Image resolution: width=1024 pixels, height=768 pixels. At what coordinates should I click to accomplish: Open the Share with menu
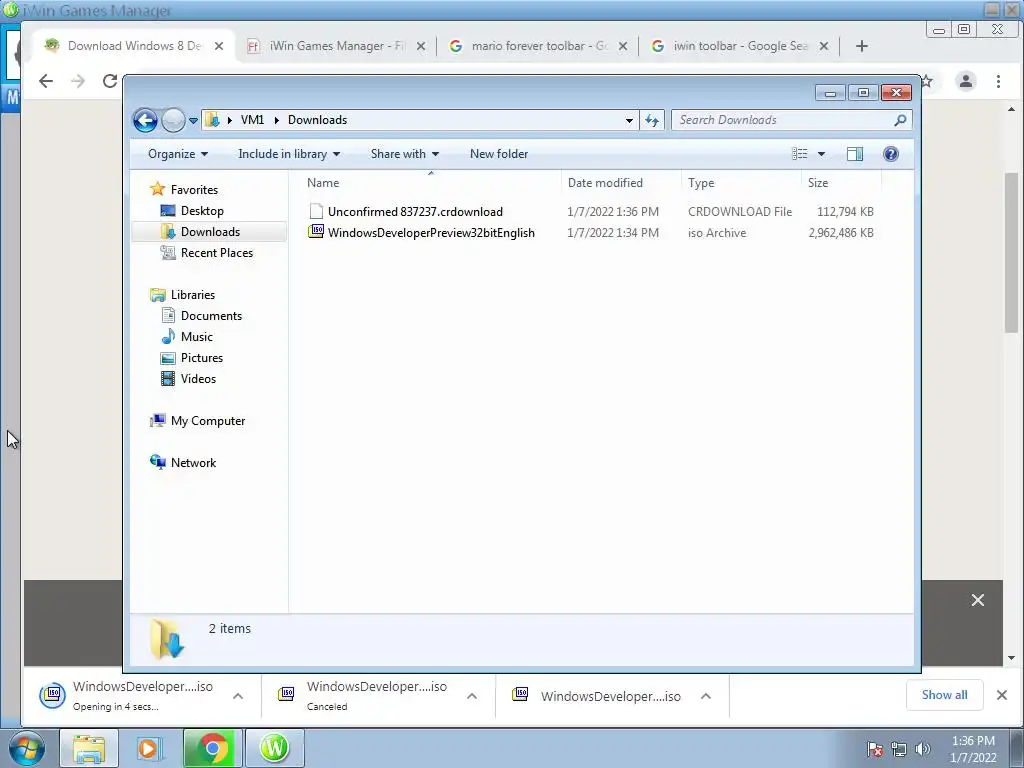click(405, 154)
